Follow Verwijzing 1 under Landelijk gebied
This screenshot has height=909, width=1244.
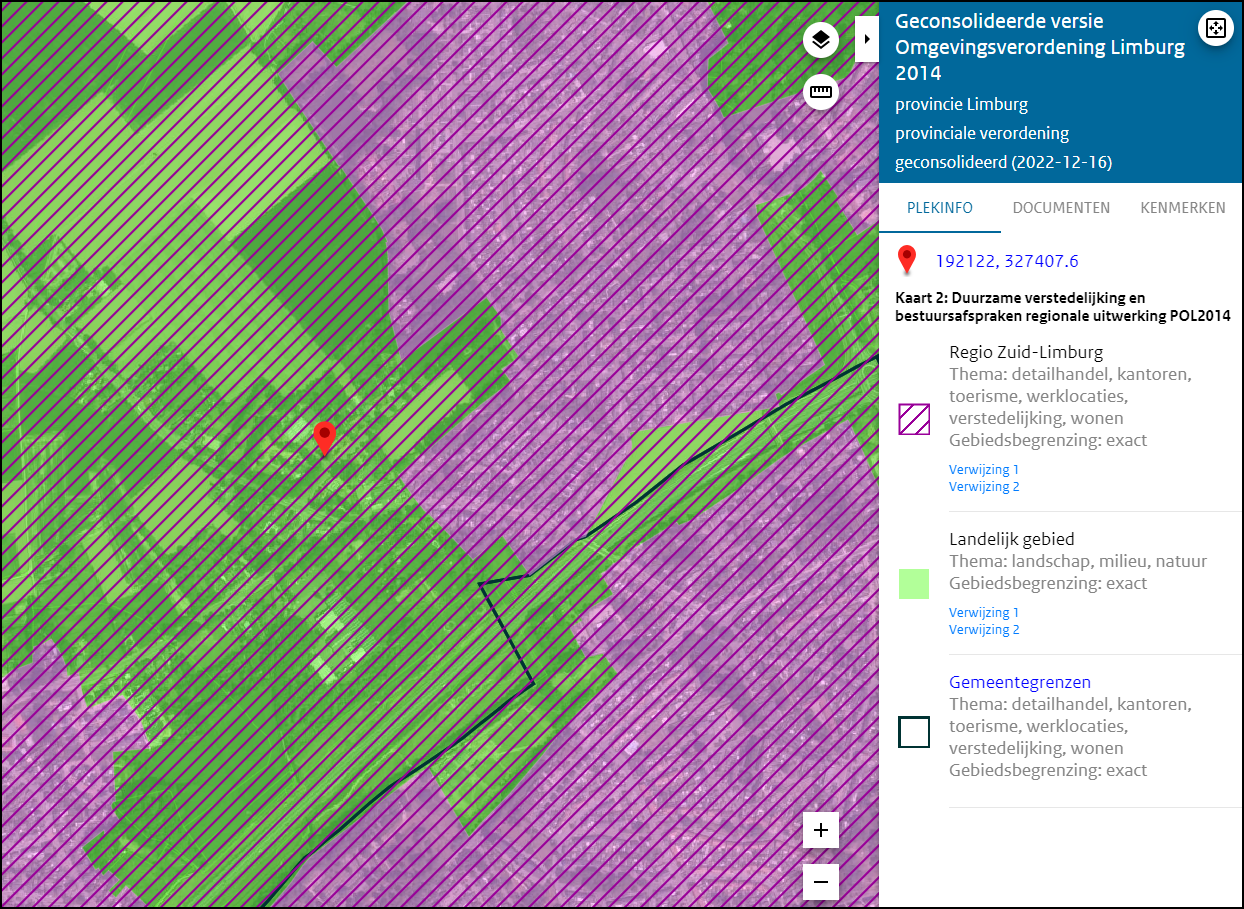point(984,612)
